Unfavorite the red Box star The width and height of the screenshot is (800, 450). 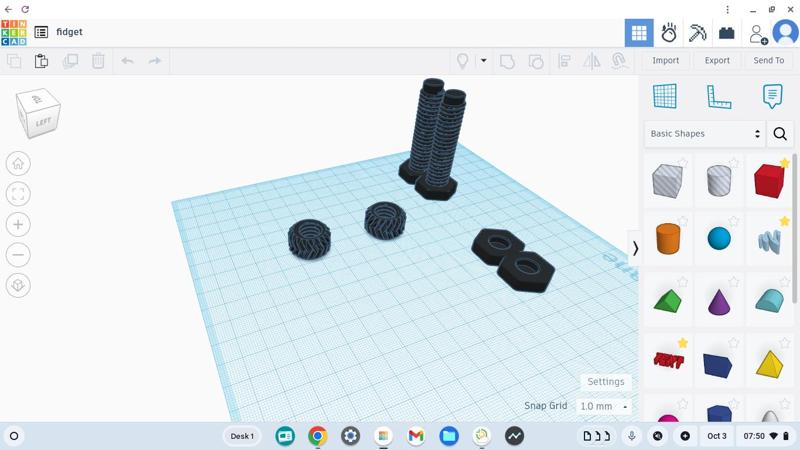point(785,163)
